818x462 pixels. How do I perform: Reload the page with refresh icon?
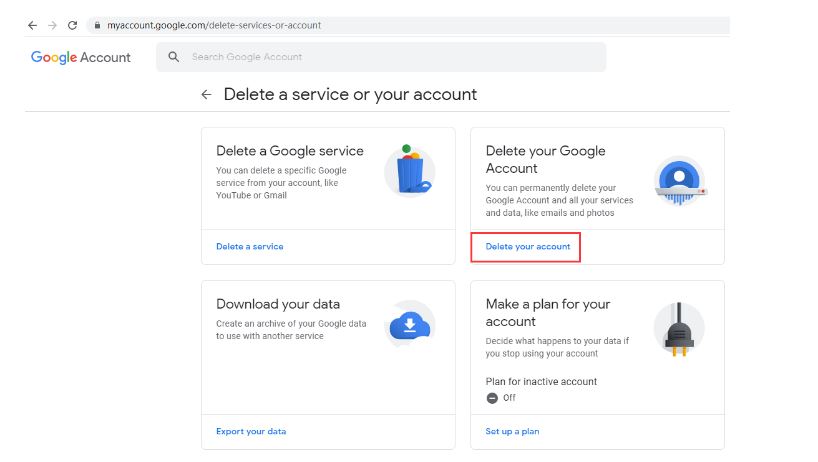[x=72, y=25]
